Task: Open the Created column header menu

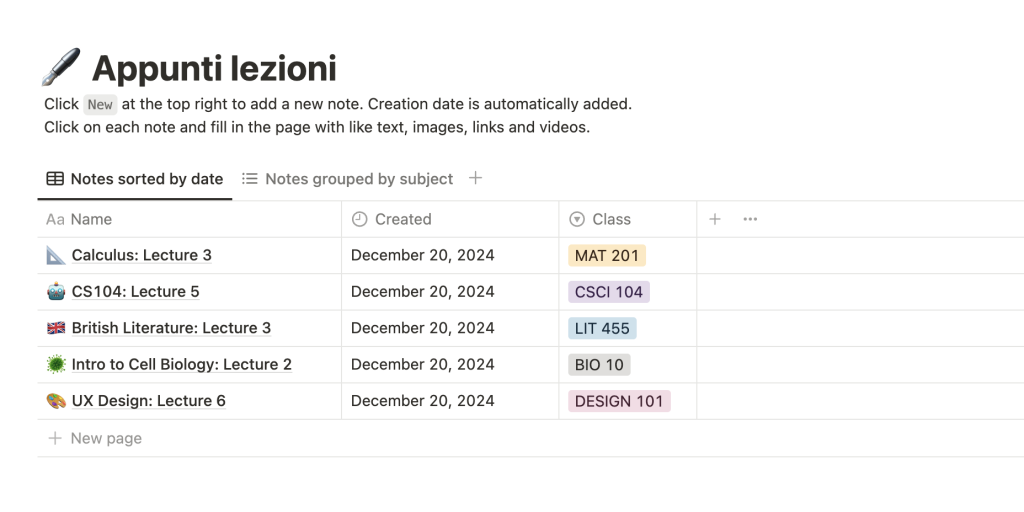Action: [403, 219]
